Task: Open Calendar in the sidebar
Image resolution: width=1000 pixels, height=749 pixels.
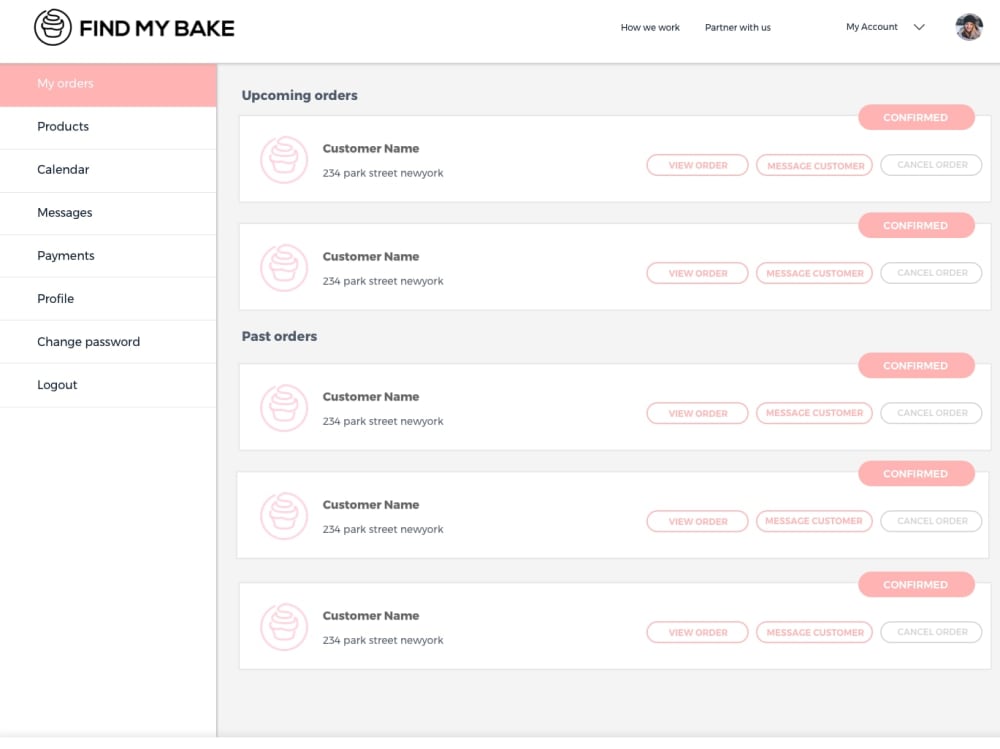Action: [x=108, y=170]
